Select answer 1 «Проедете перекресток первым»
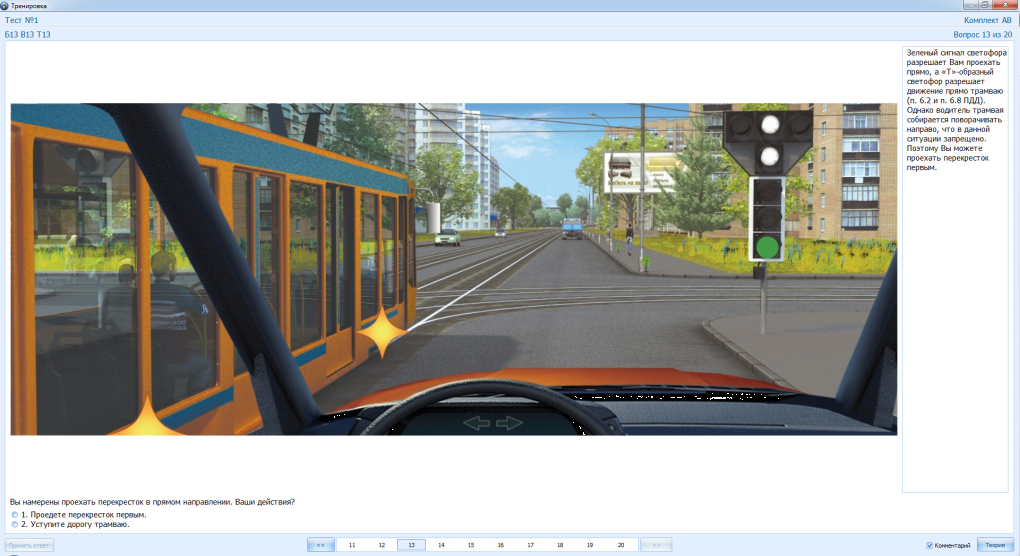This screenshot has width=1020, height=556. [x=14, y=515]
